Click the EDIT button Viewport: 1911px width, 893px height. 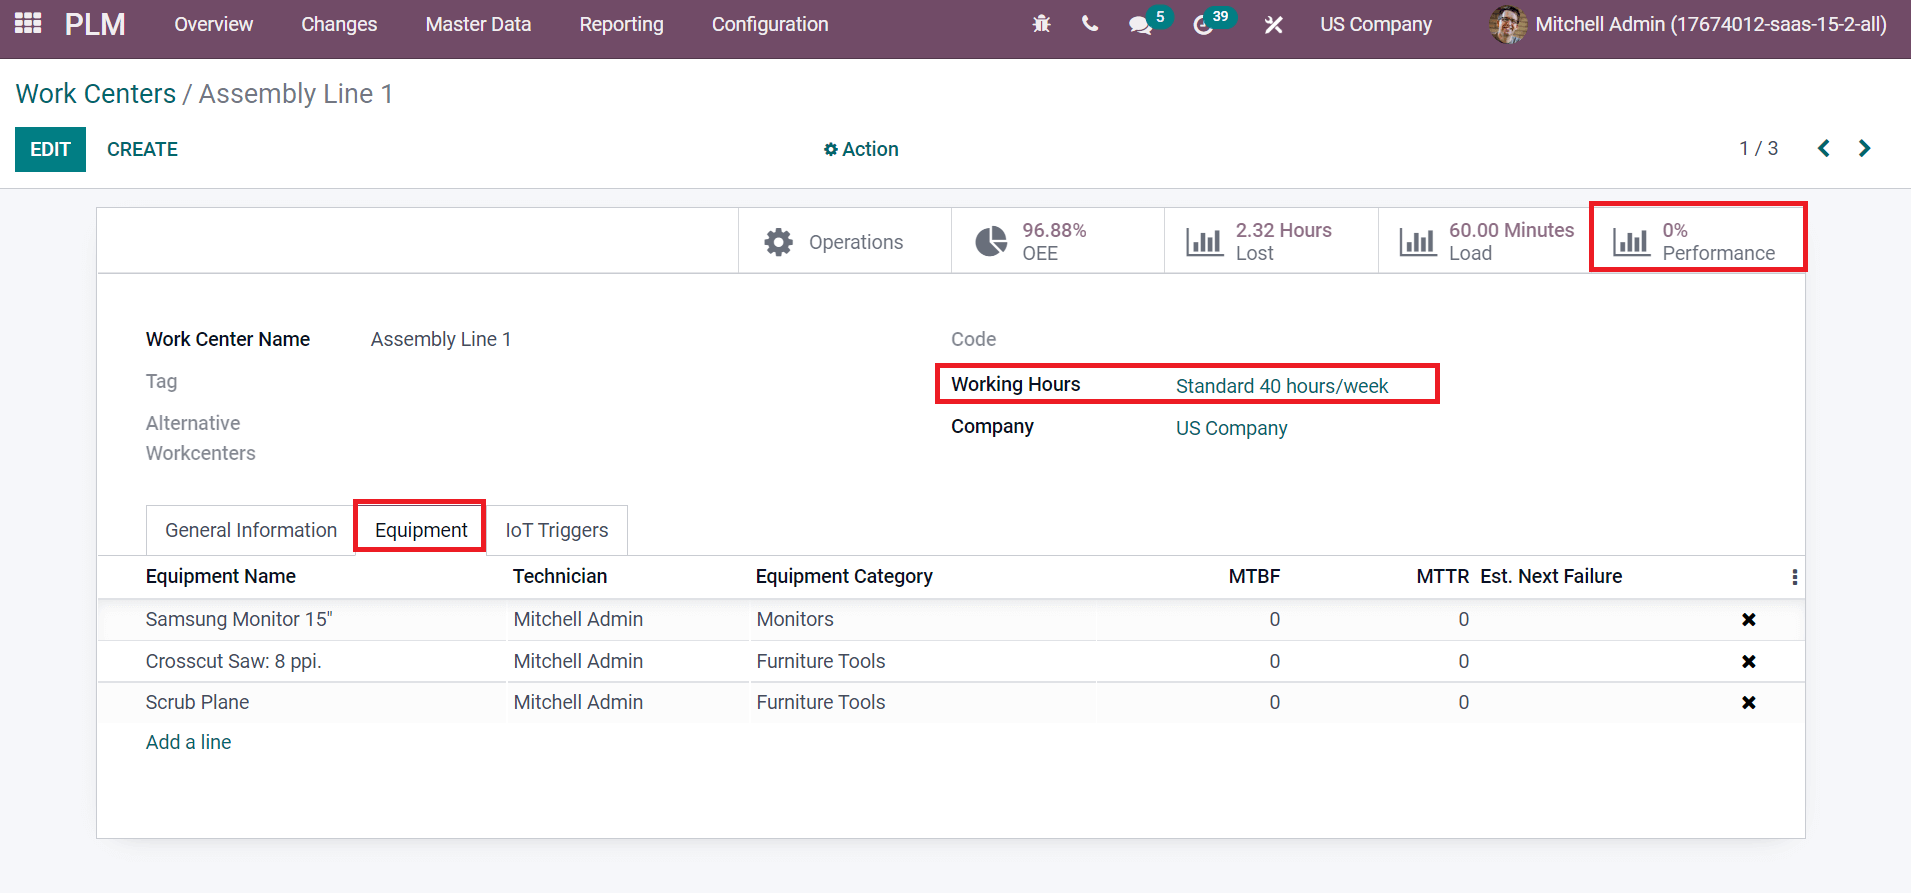tap(50, 149)
